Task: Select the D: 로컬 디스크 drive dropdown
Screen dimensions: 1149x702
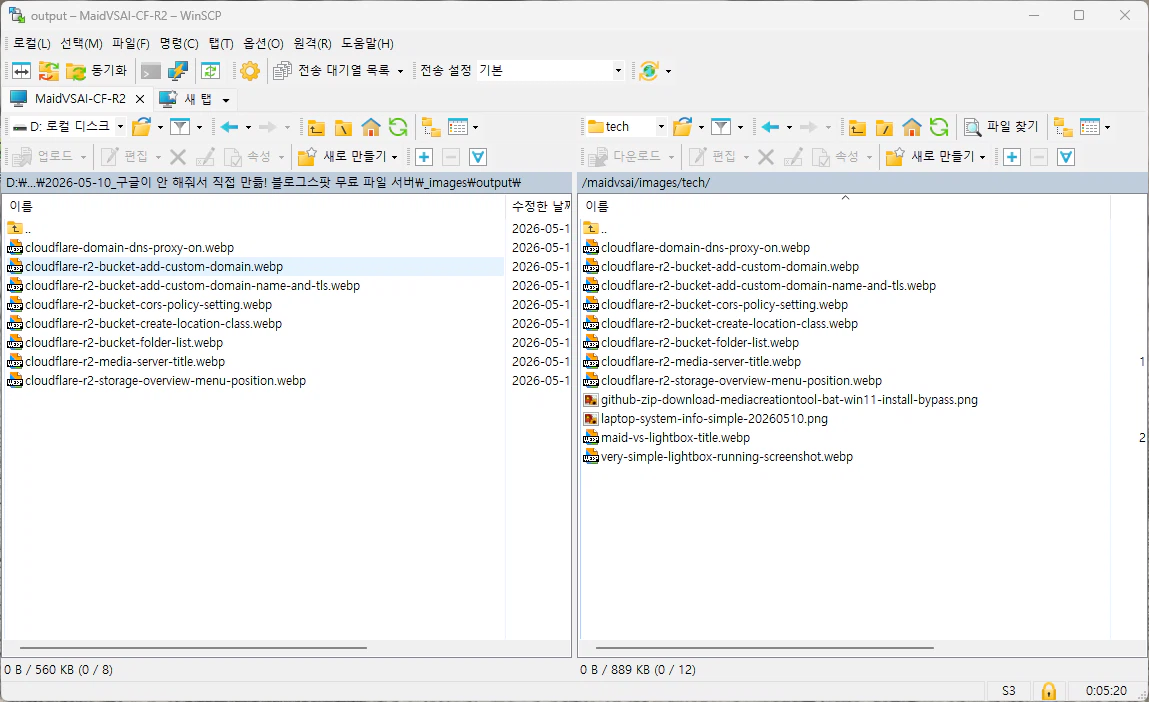Action: tap(67, 127)
